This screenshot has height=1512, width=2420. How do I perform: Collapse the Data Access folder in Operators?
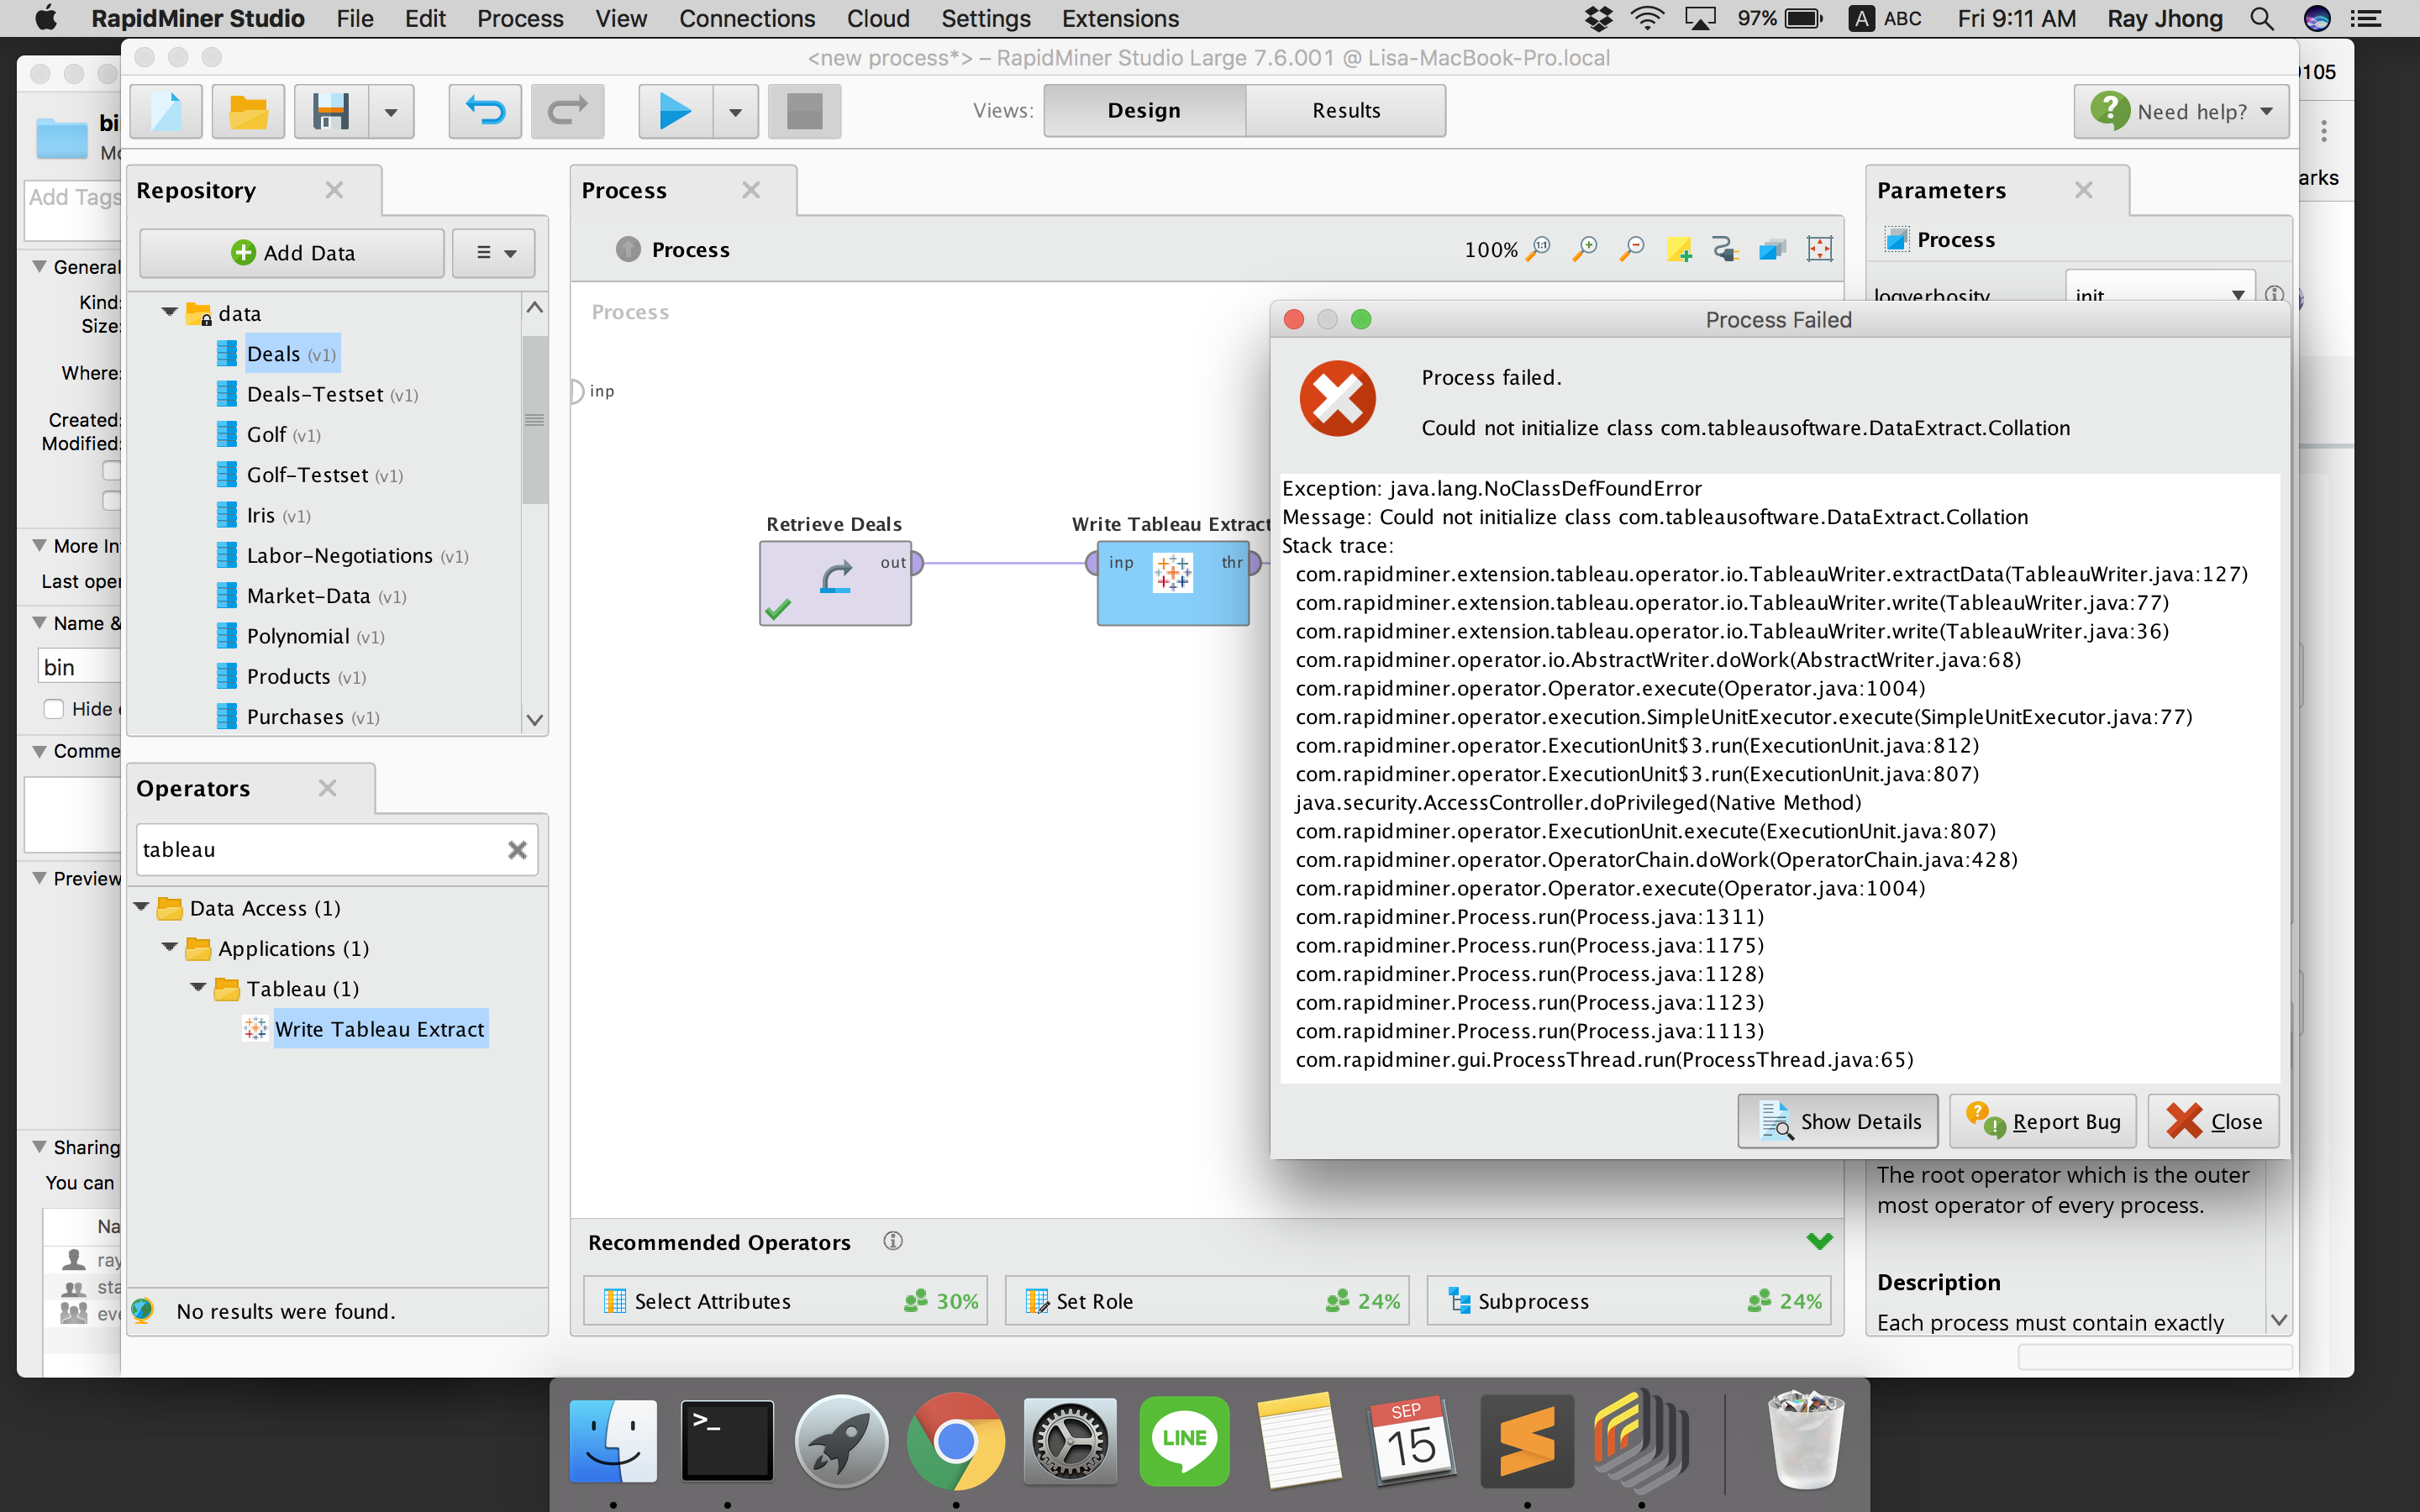click(141, 907)
